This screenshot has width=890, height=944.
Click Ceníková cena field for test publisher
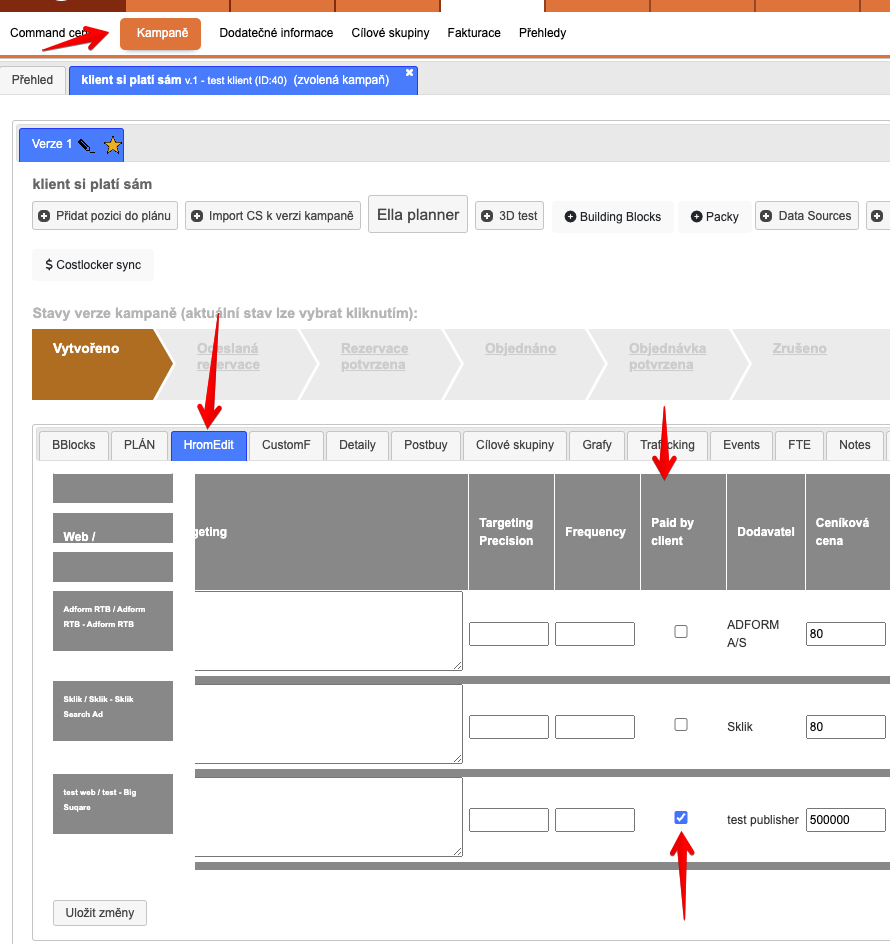845,820
